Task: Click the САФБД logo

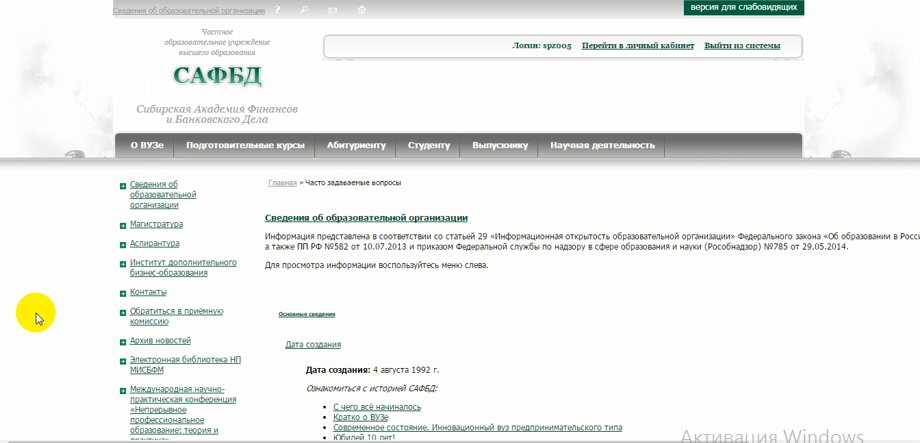Action: pyautogui.click(x=217, y=76)
